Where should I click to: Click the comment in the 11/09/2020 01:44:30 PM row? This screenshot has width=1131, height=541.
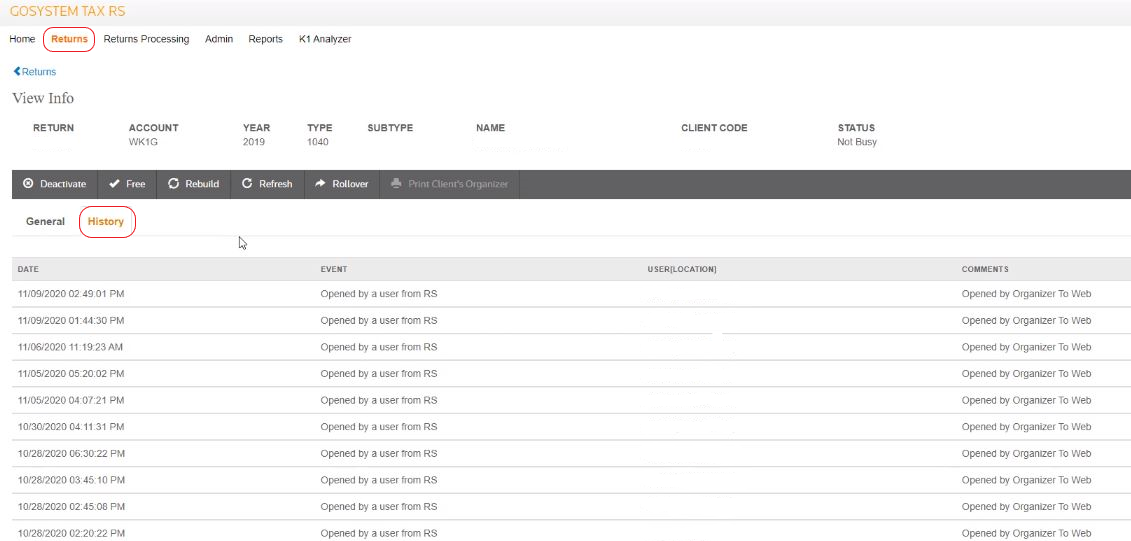pos(1026,320)
